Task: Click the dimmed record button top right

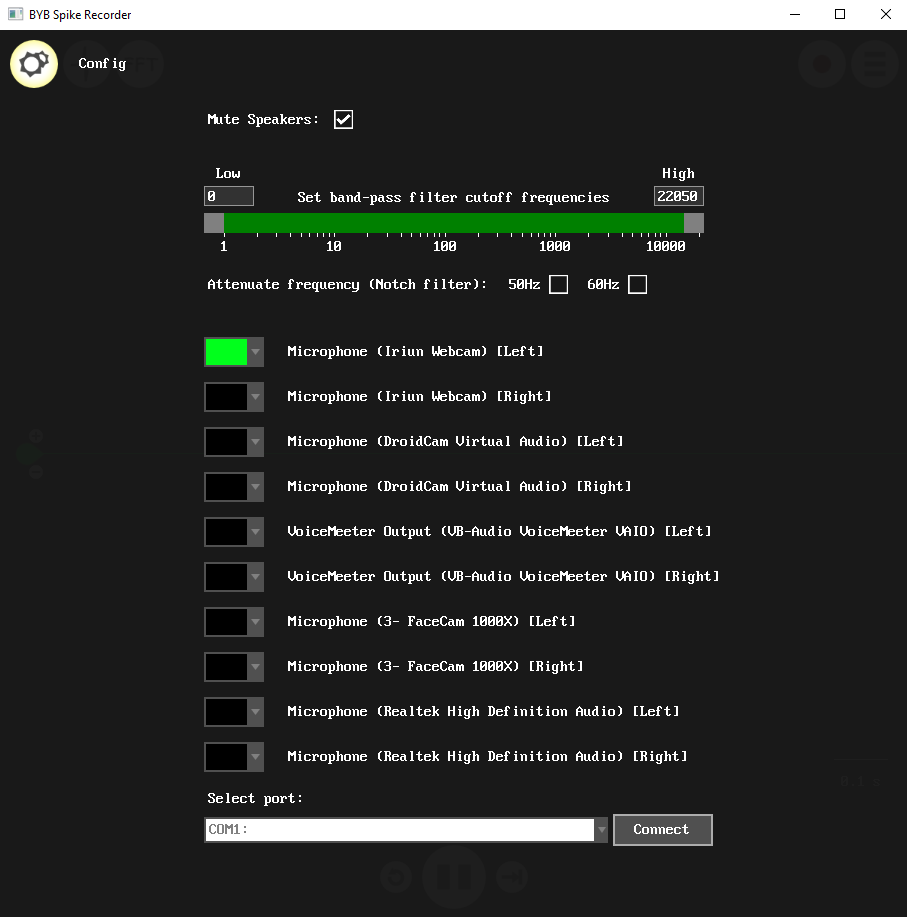Action: [x=822, y=64]
